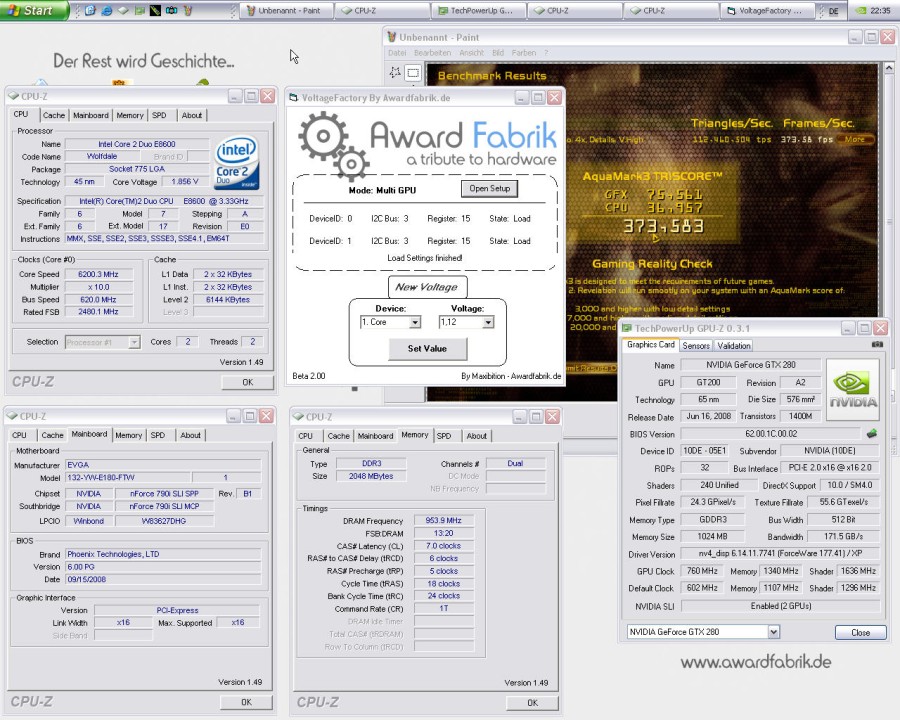Open Mainboard tab in CPU-Z memory window
The height and width of the screenshot is (720, 900).
(375, 436)
